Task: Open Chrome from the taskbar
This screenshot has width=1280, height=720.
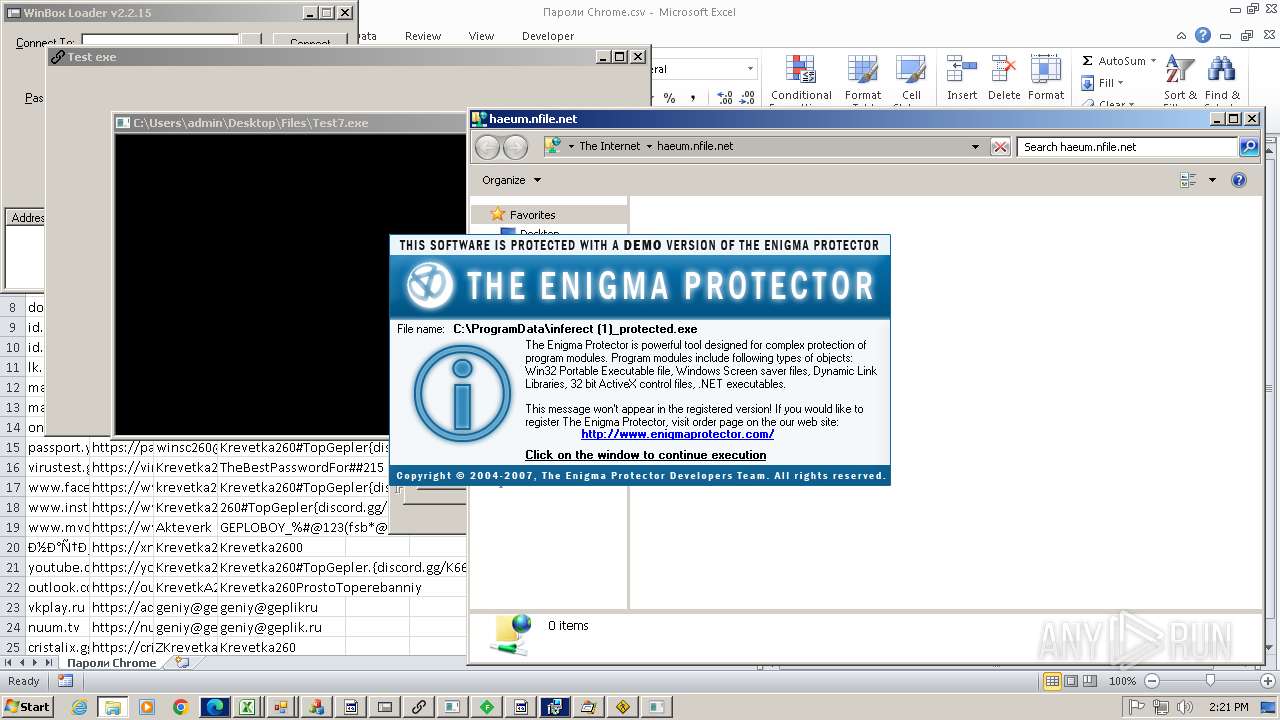Action: tap(181, 707)
